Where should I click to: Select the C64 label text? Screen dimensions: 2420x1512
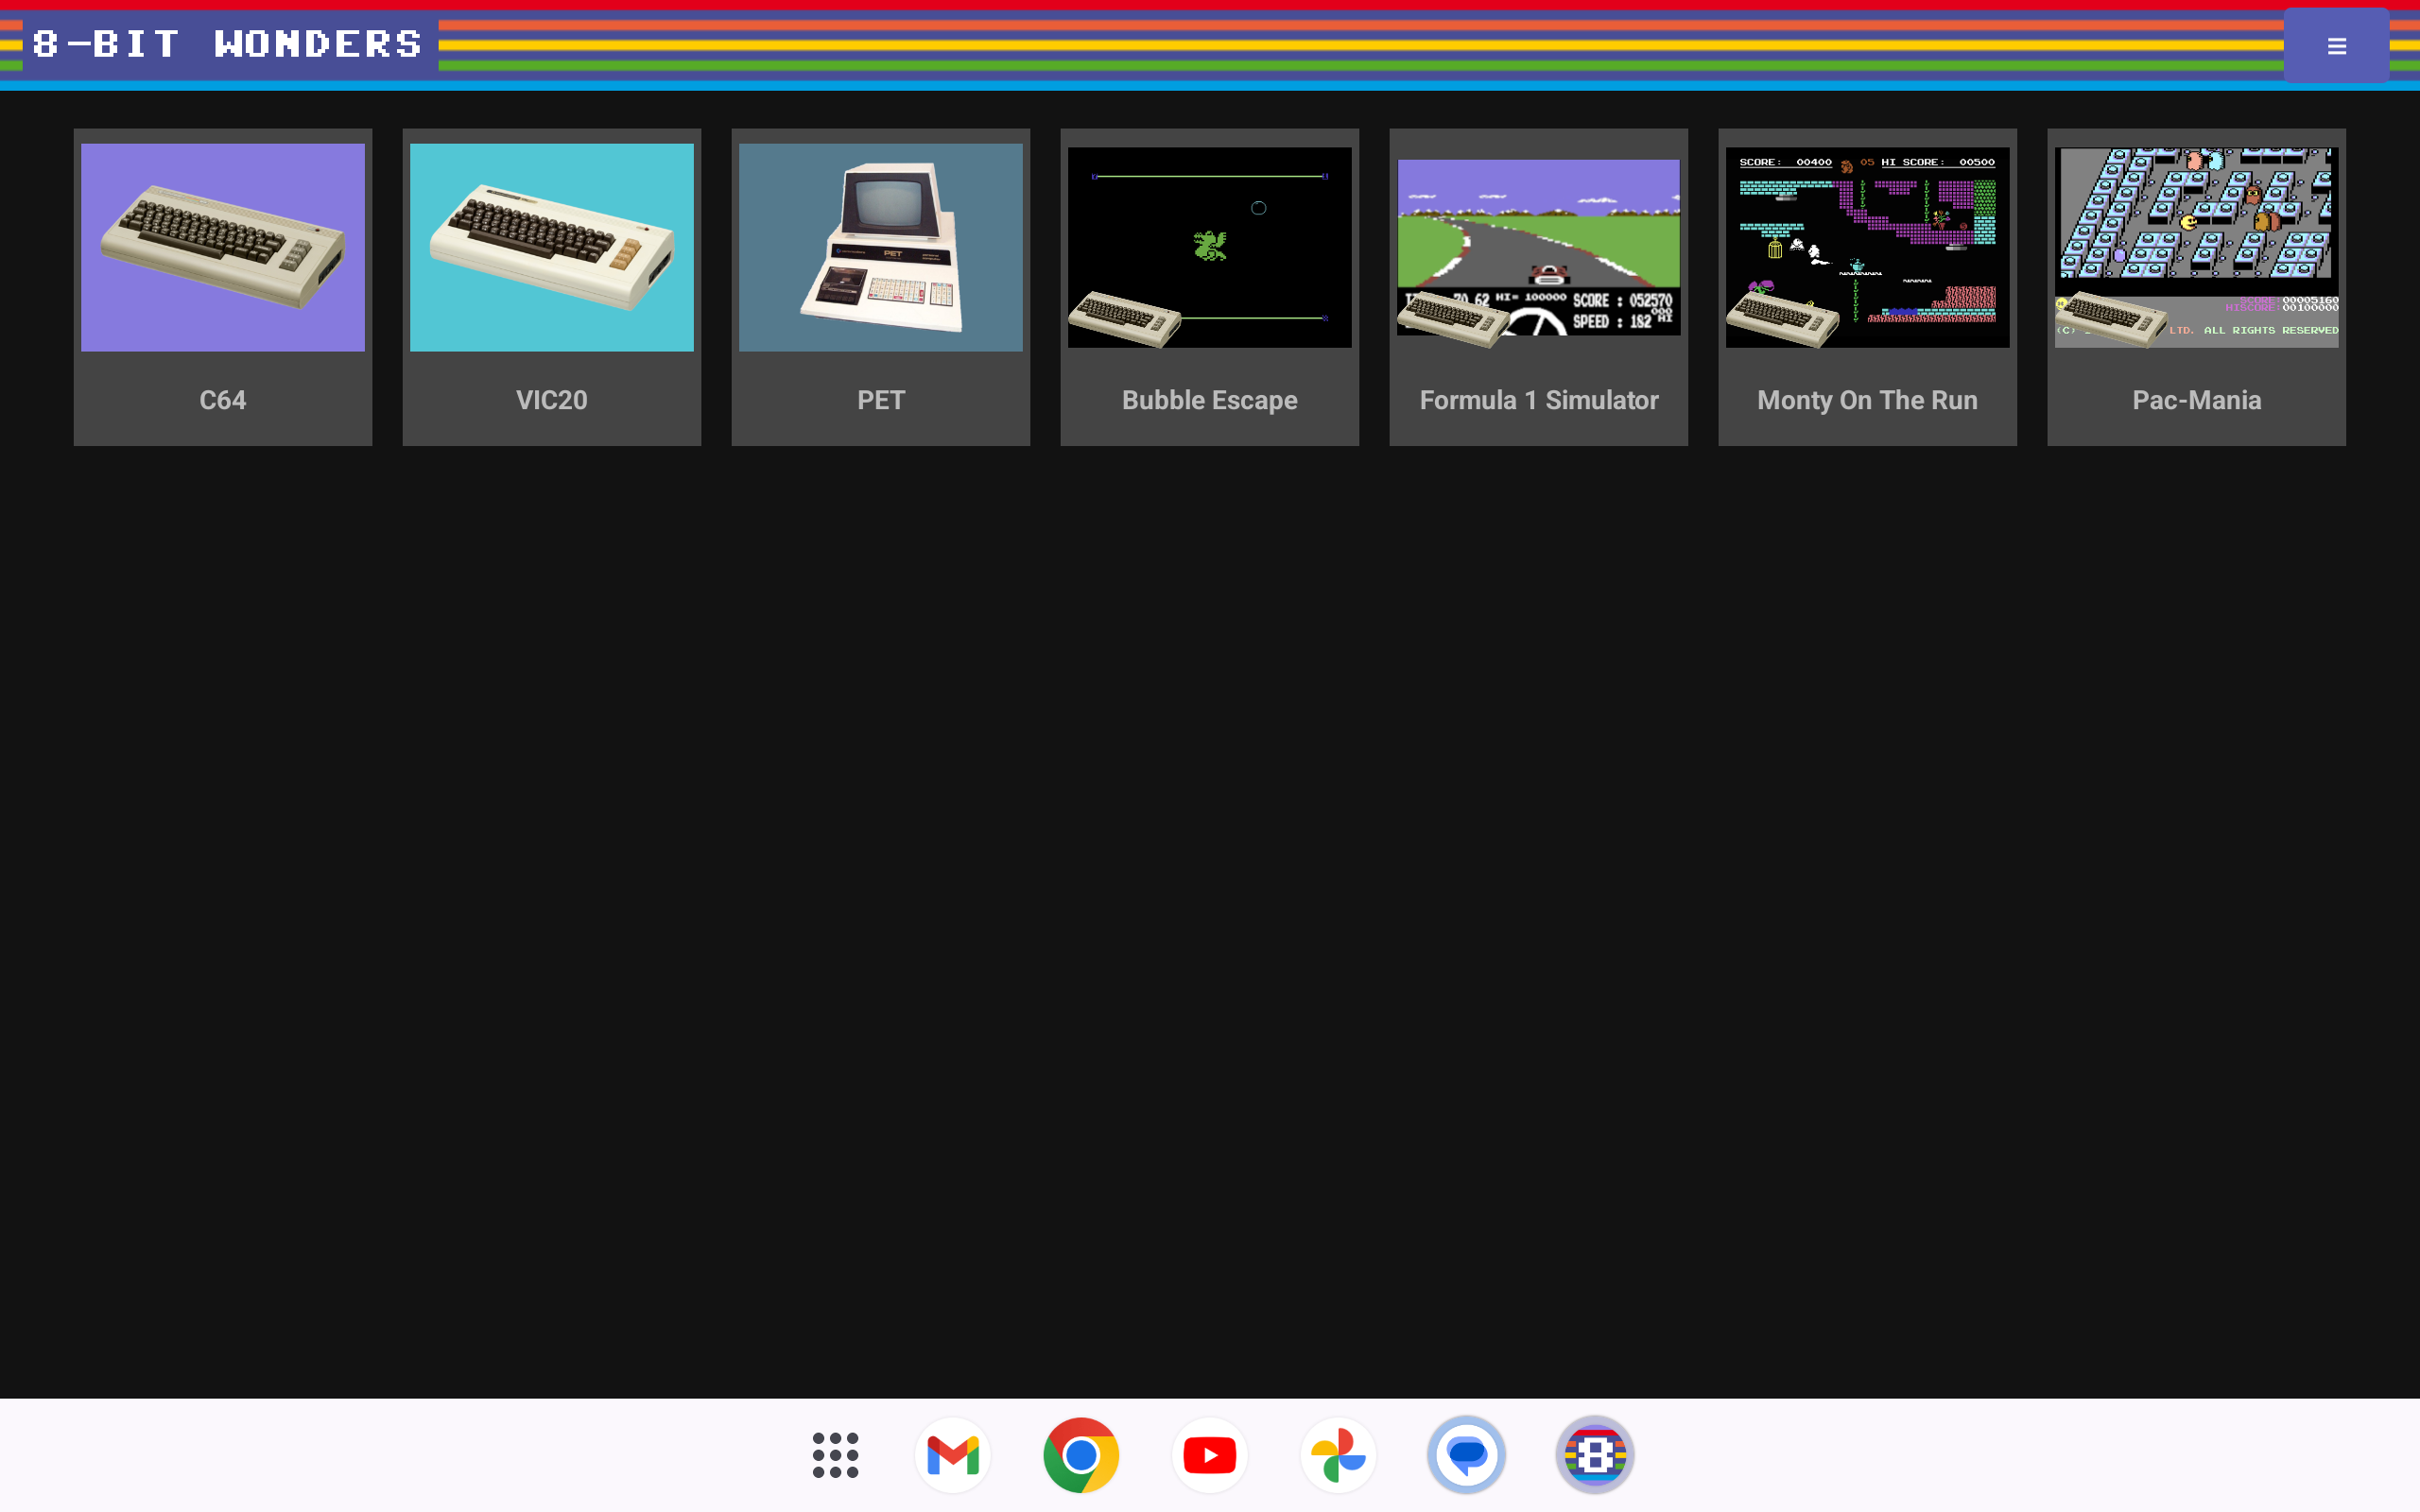223,400
